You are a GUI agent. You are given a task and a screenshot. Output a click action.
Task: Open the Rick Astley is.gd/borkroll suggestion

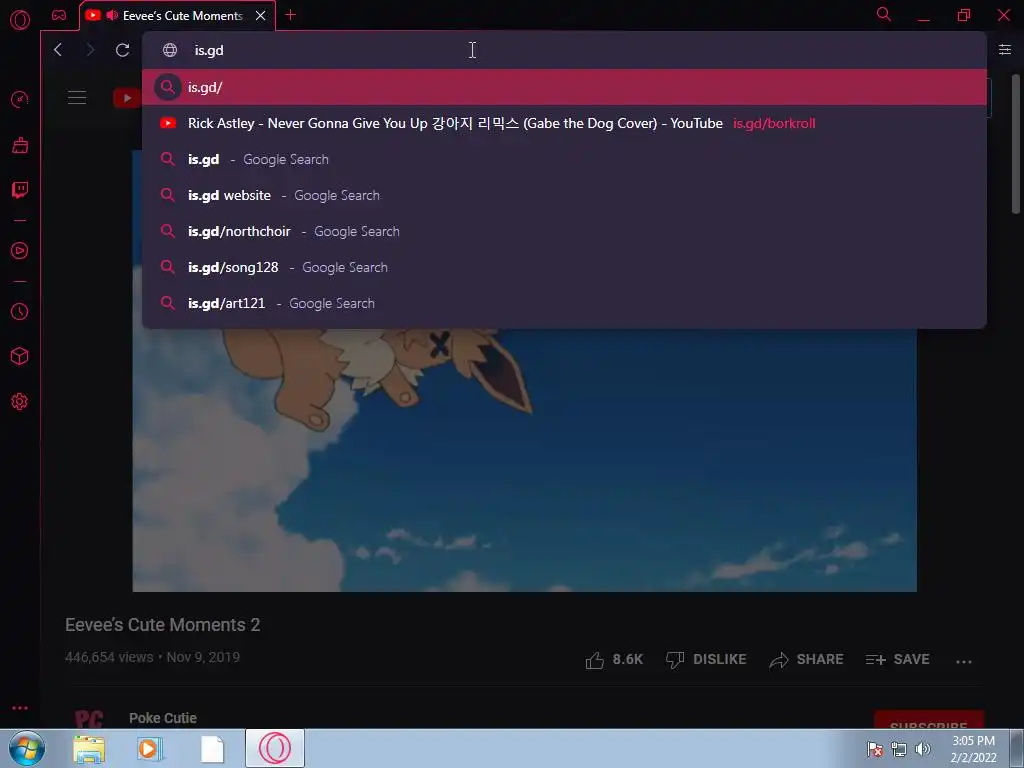point(564,123)
